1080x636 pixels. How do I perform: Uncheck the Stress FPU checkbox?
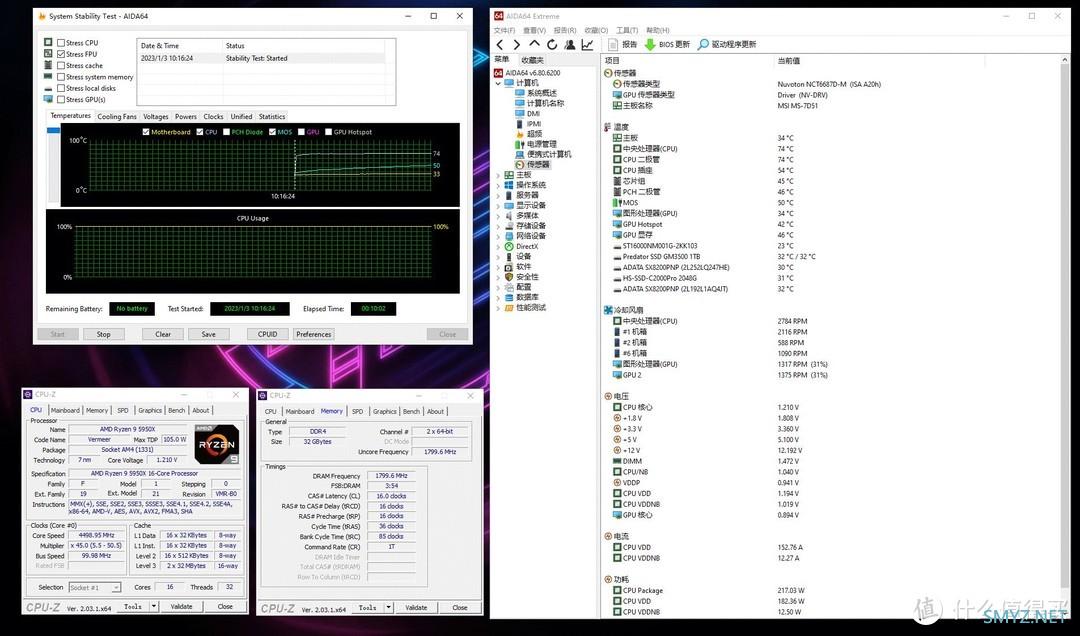[x=61, y=54]
